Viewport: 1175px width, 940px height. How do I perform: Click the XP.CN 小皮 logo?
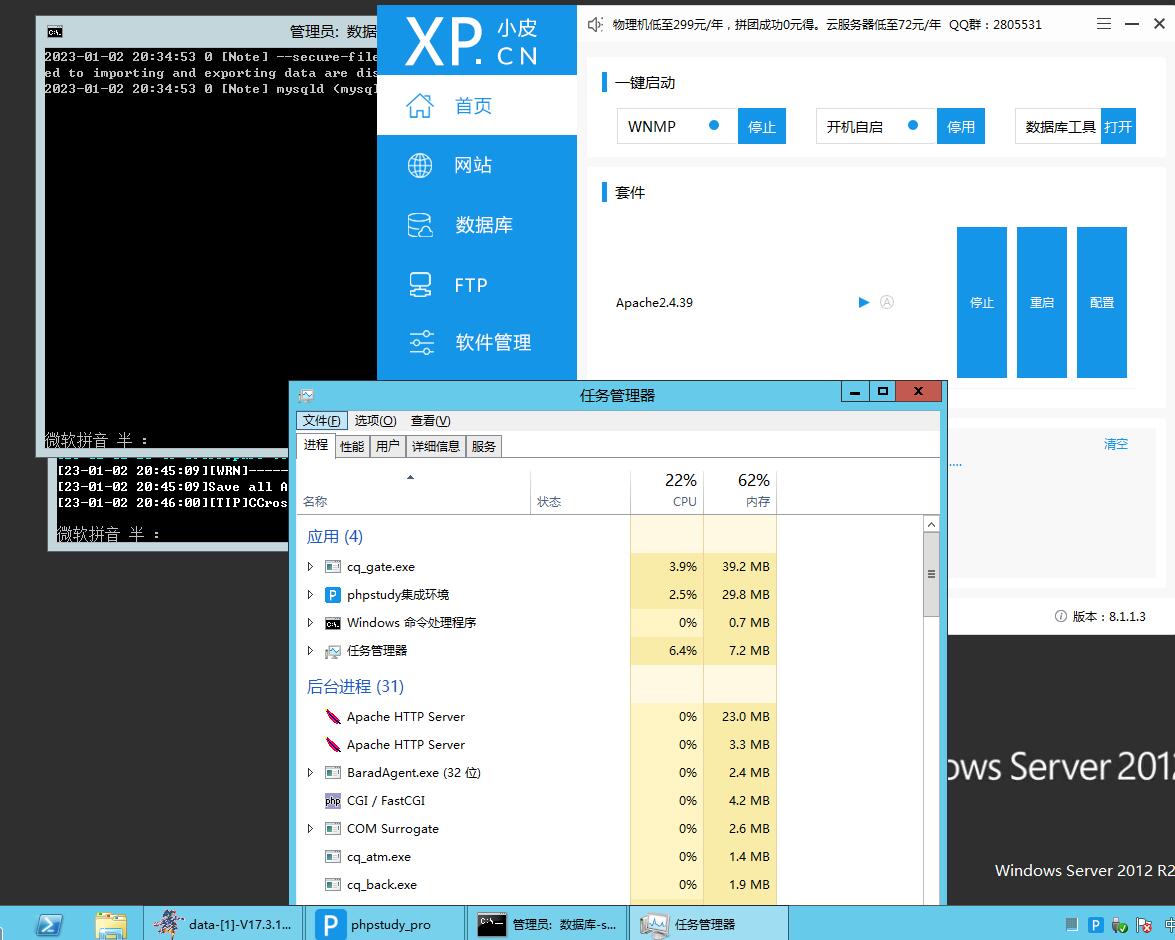tap(472, 41)
